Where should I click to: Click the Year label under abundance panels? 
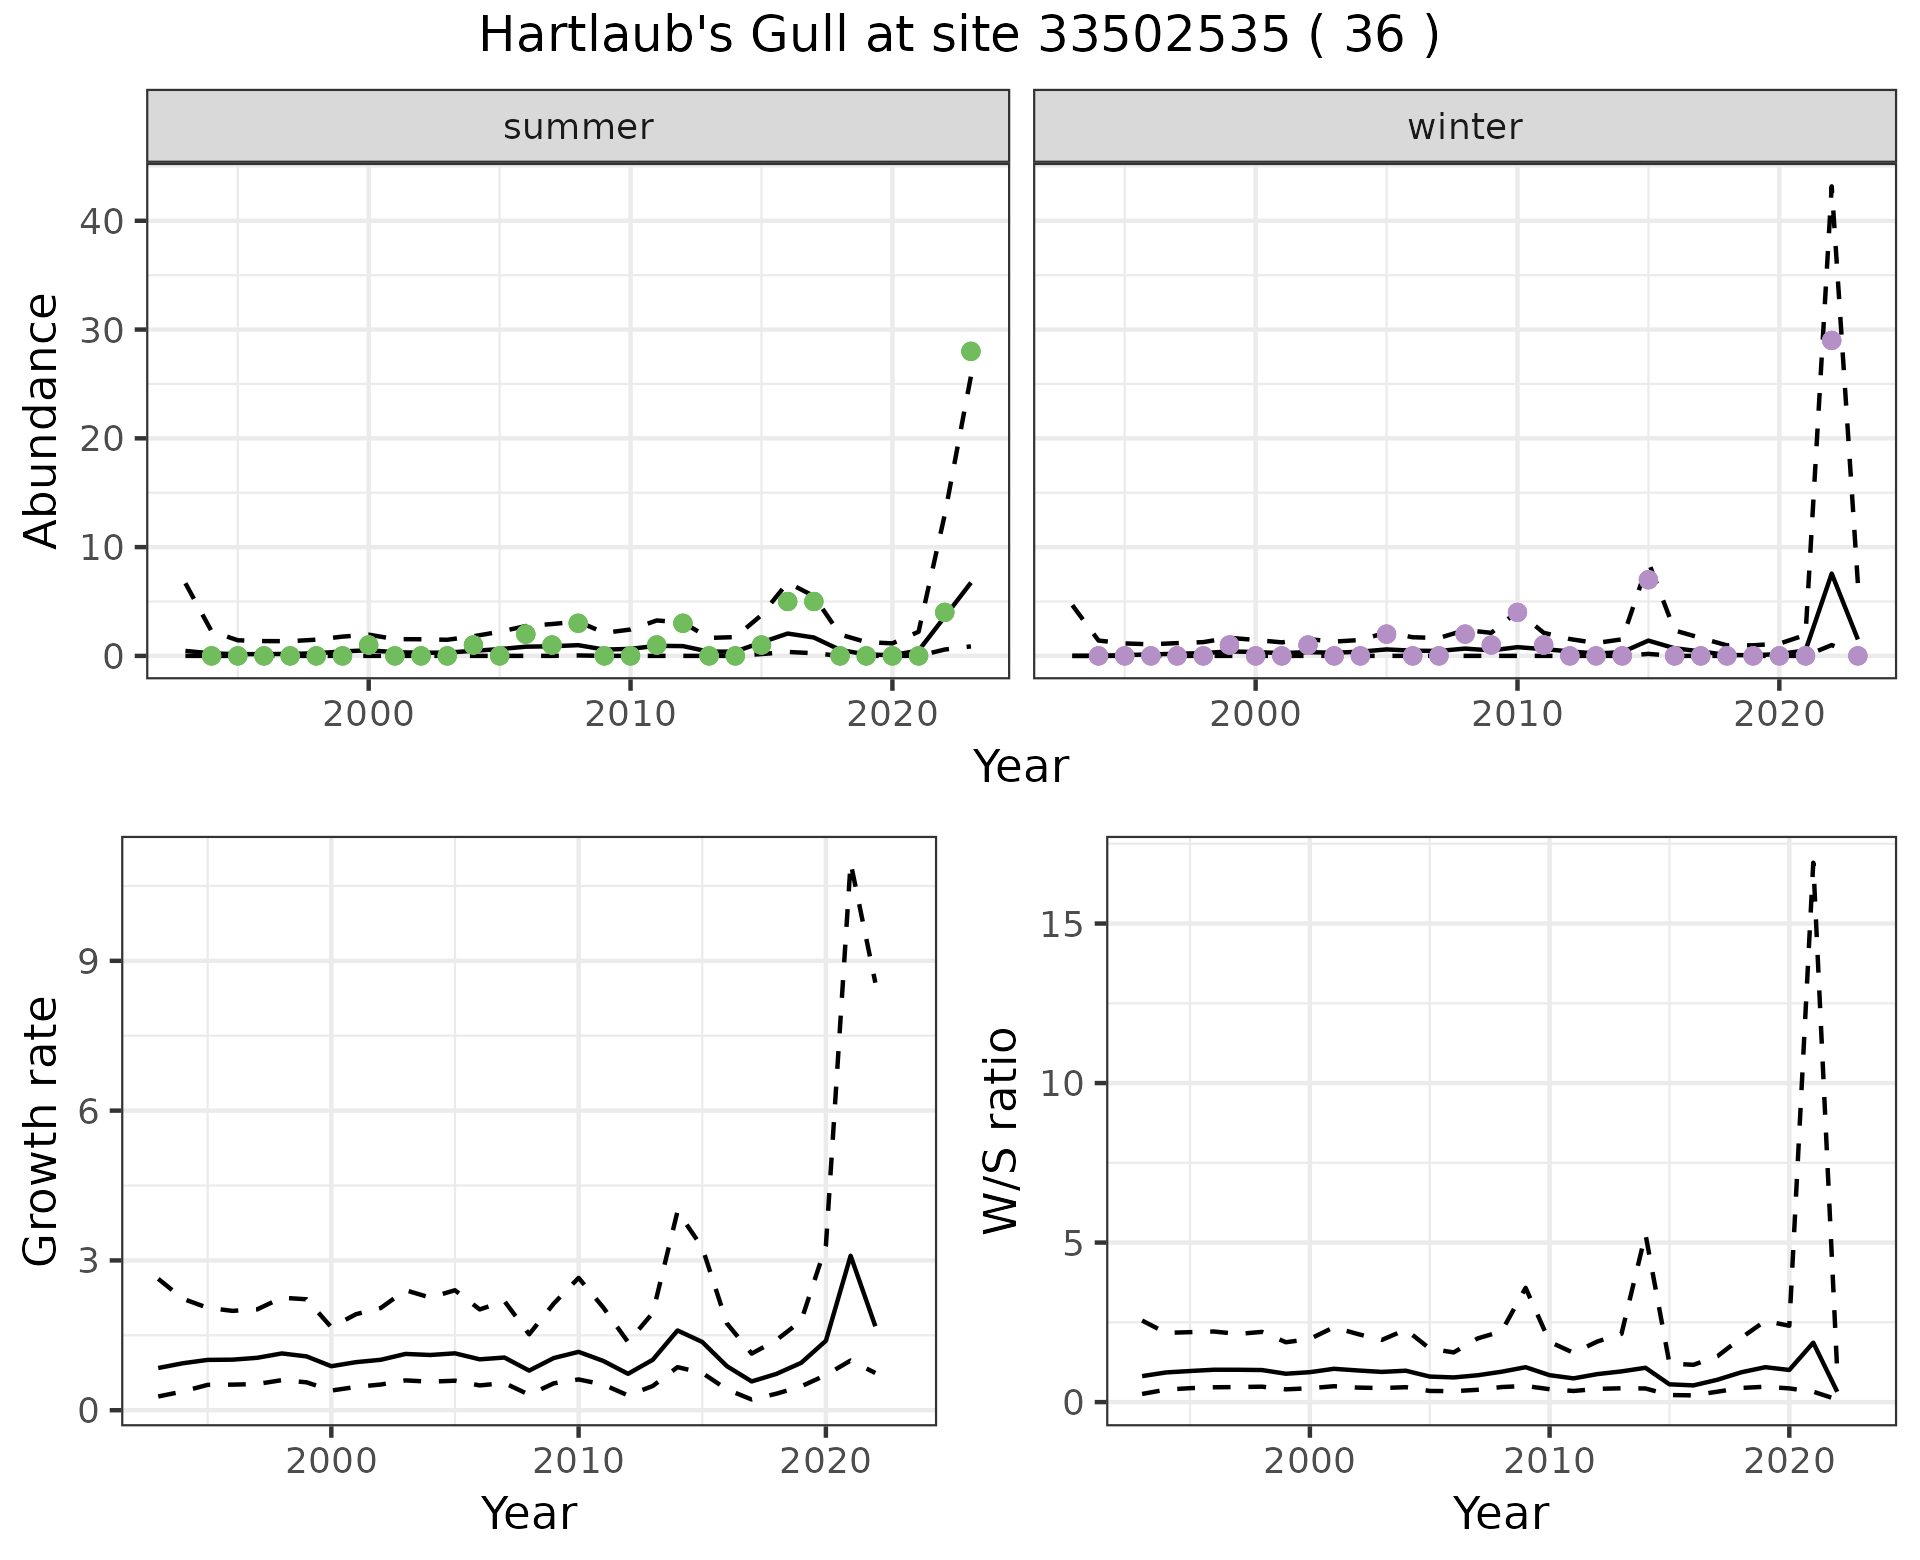click(1020, 767)
